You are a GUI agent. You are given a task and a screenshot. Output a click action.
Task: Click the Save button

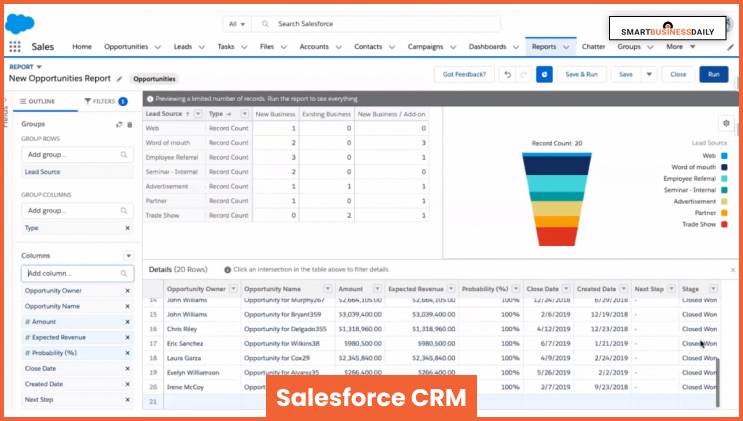[x=625, y=74]
